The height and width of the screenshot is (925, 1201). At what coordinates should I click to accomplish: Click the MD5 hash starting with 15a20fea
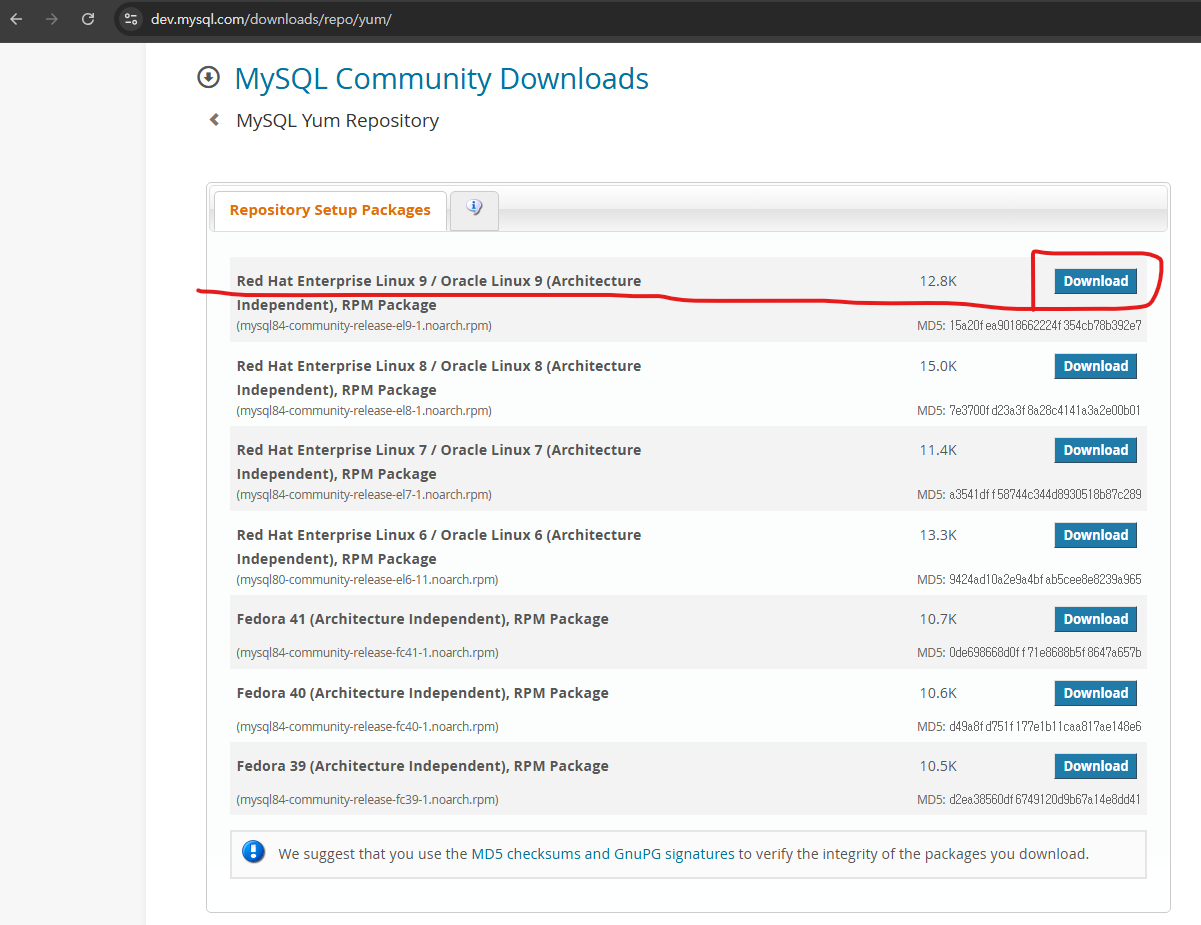(x=1045, y=326)
